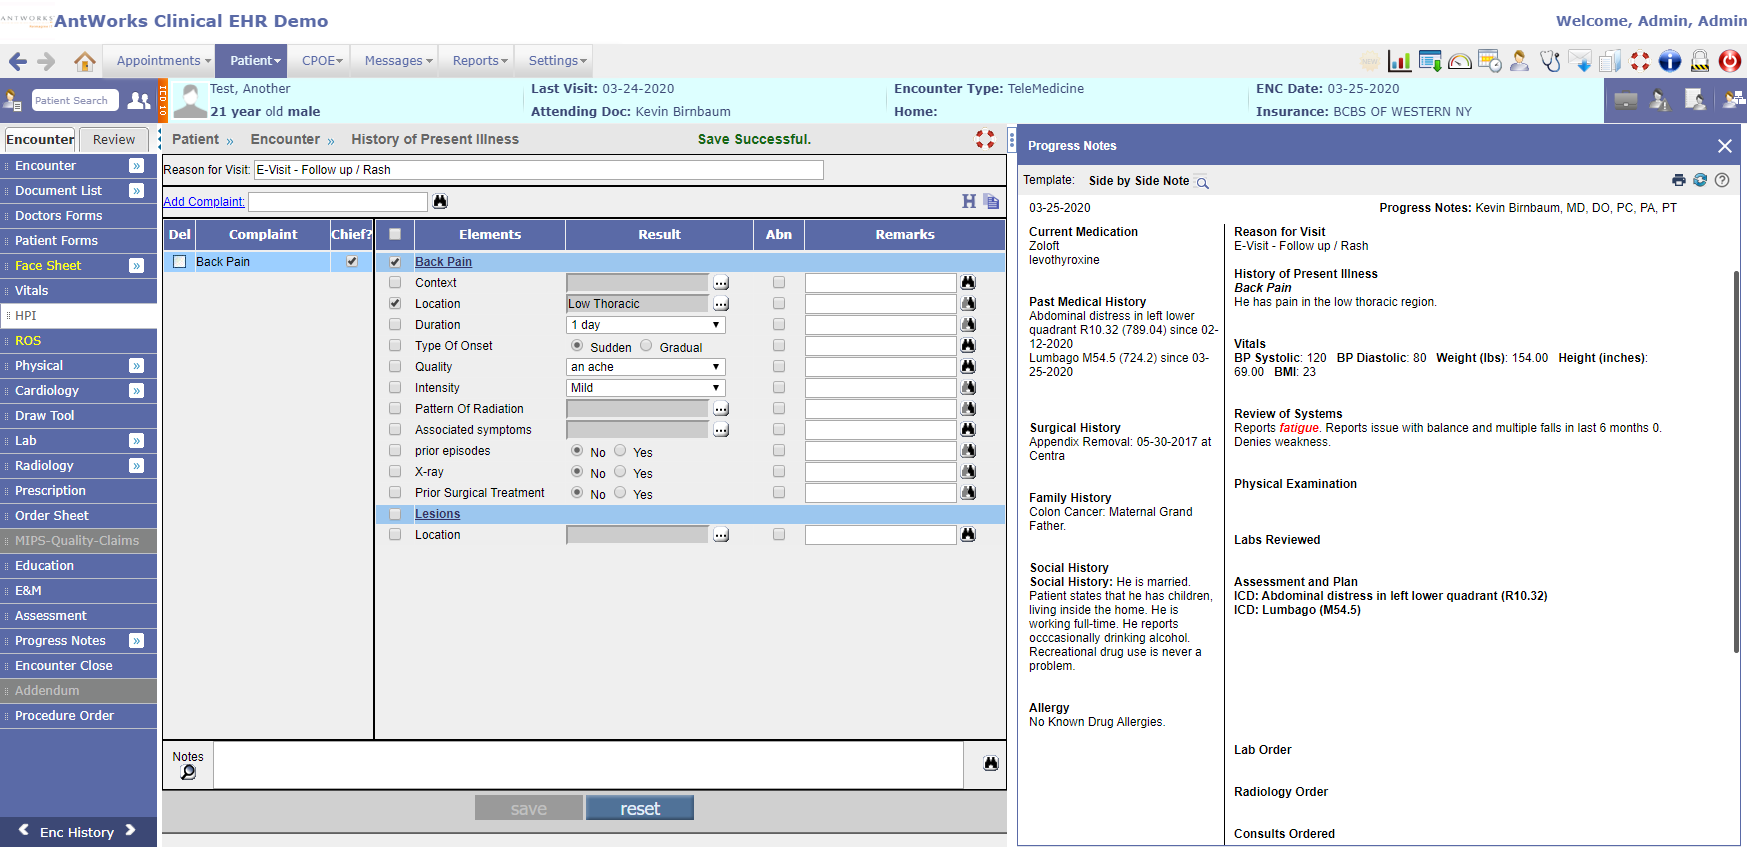Close the Progress Notes panel
The image size is (1747, 847).
pyautogui.click(x=1725, y=146)
